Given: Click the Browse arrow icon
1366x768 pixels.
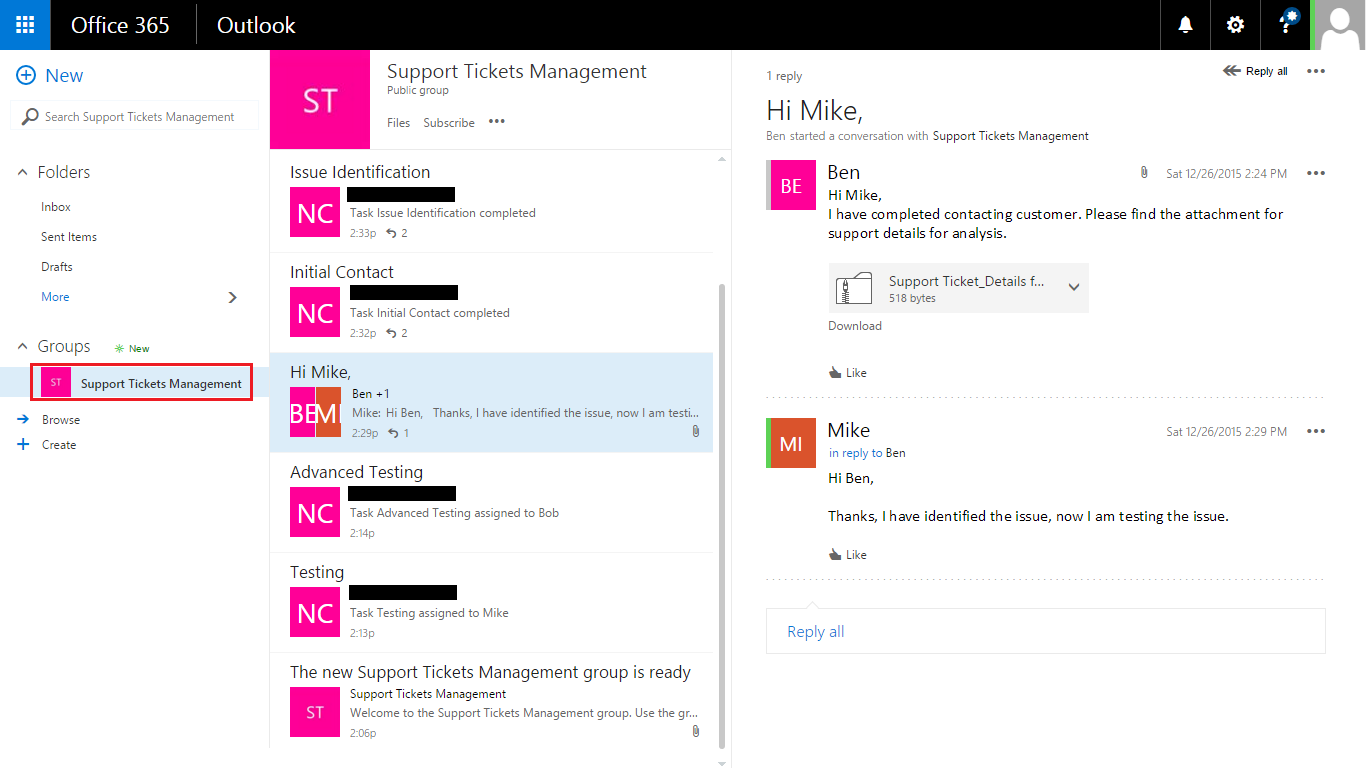Looking at the screenshot, I should tap(23, 419).
